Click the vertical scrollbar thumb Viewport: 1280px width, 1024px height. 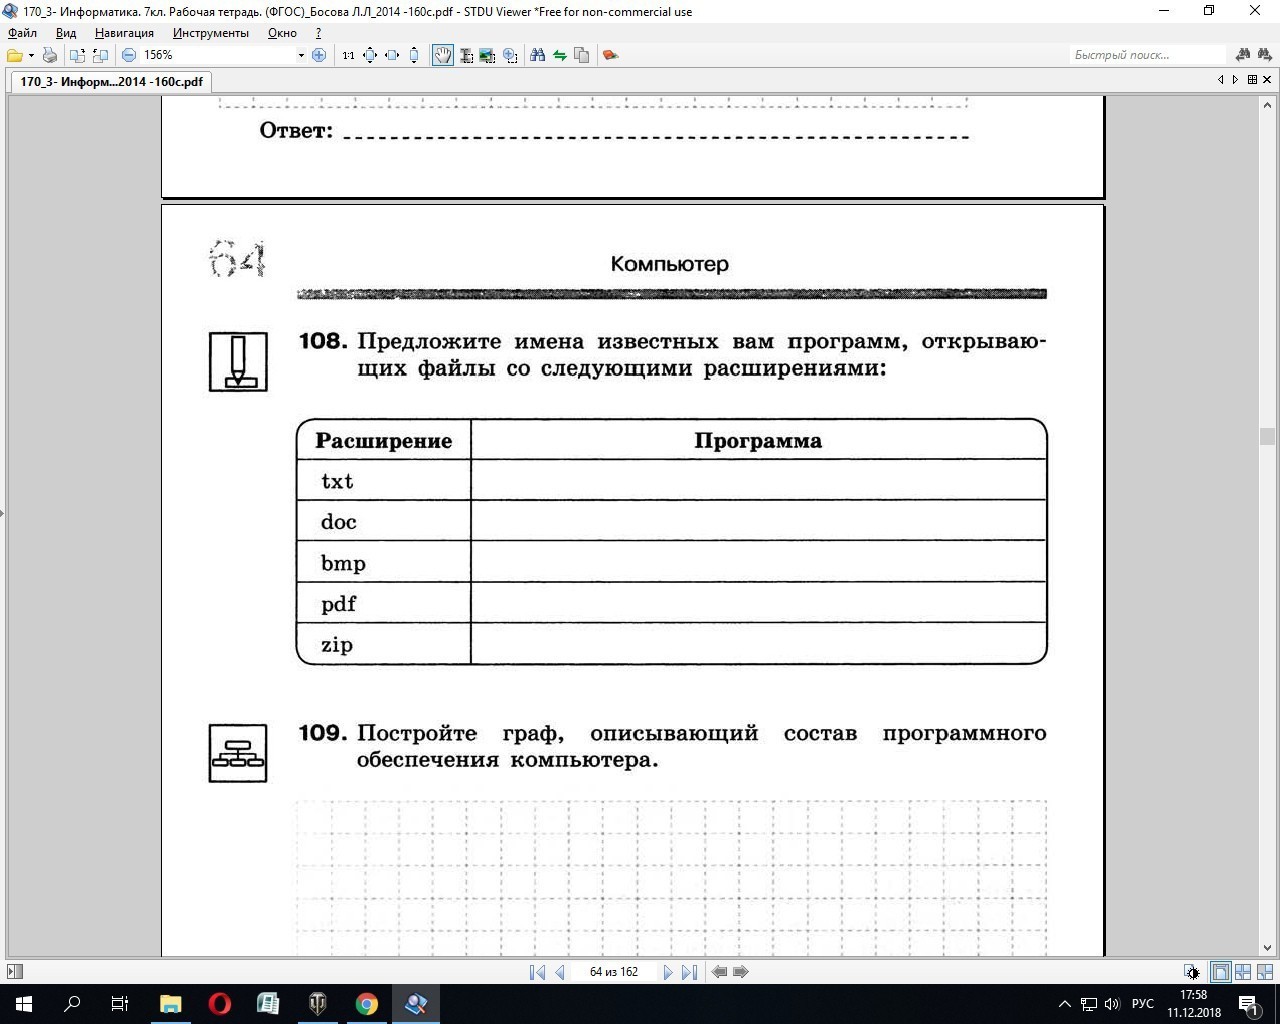pyautogui.click(x=1267, y=436)
